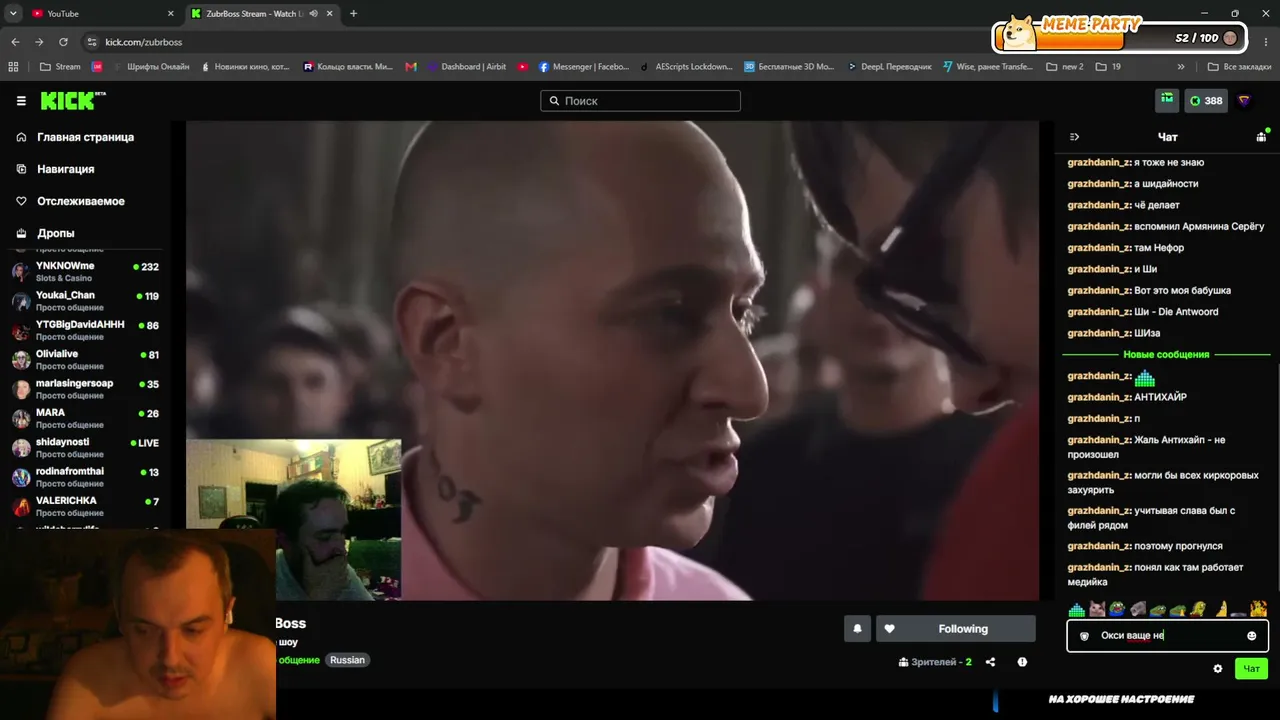Click the Kick logo
Viewport: 1280px width, 720px height.
73,101
